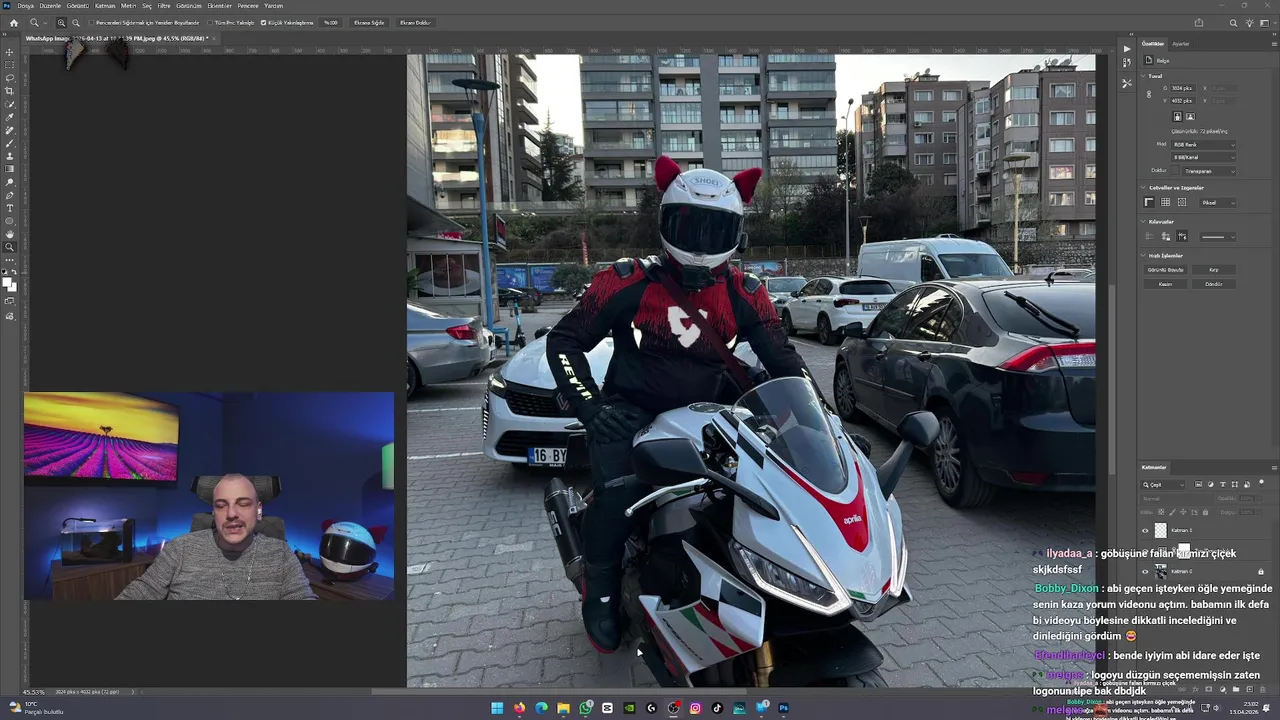
Task: Click the Katman 0 layer thumbnail
Action: click(1160, 571)
